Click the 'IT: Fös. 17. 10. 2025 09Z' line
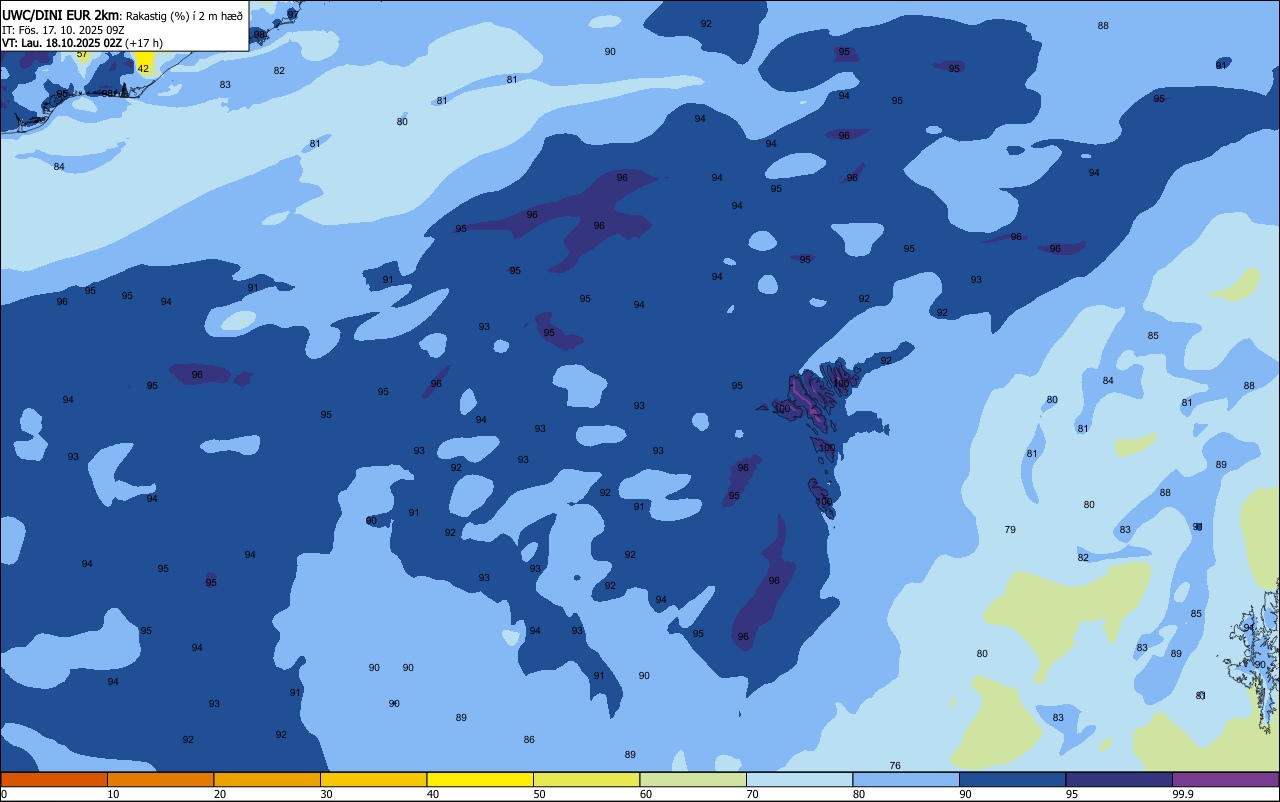This screenshot has width=1280, height=802. 63,30
